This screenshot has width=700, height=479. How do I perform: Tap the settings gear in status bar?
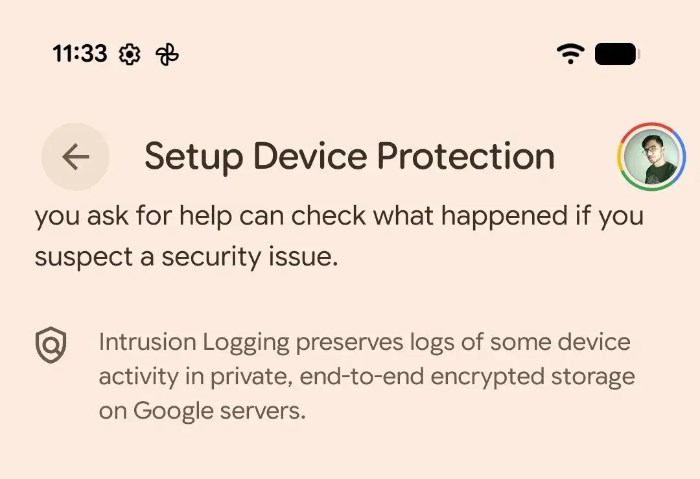pyautogui.click(x=129, y=55)
